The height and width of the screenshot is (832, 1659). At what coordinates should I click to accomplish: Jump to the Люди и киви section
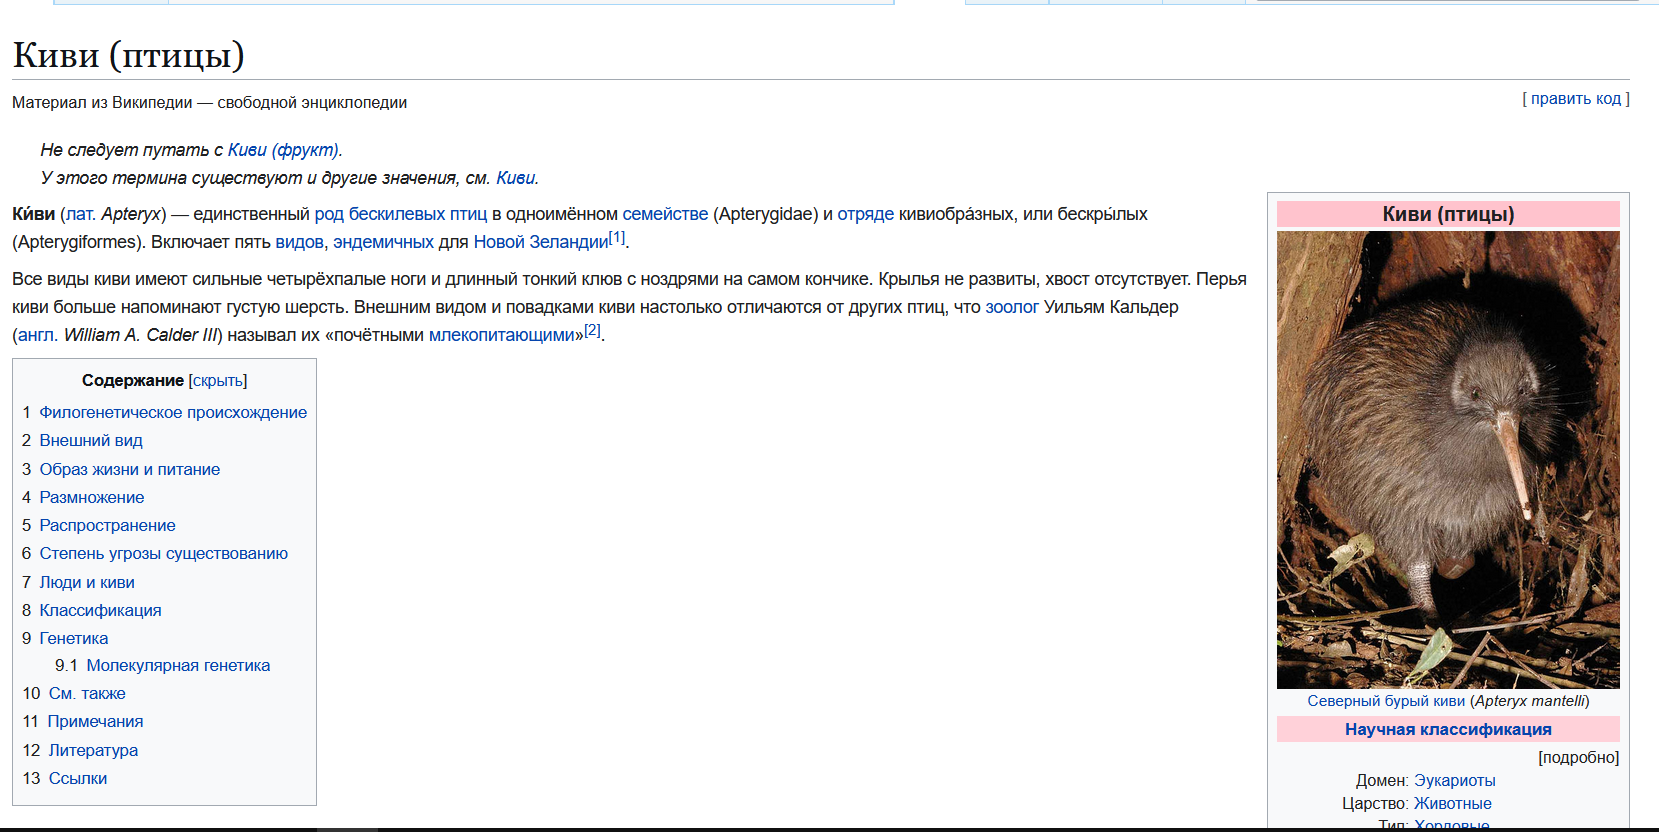87,582
